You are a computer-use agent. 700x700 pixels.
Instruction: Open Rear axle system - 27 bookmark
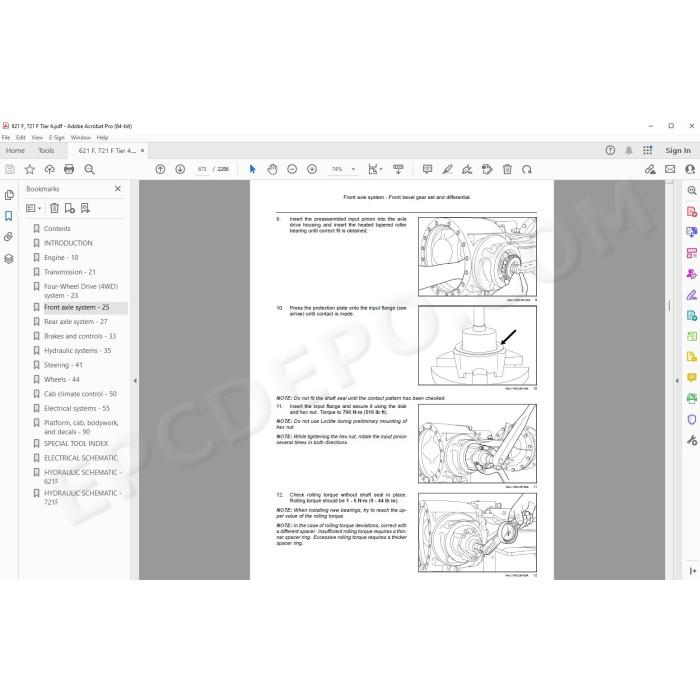[x=75, y=321]
